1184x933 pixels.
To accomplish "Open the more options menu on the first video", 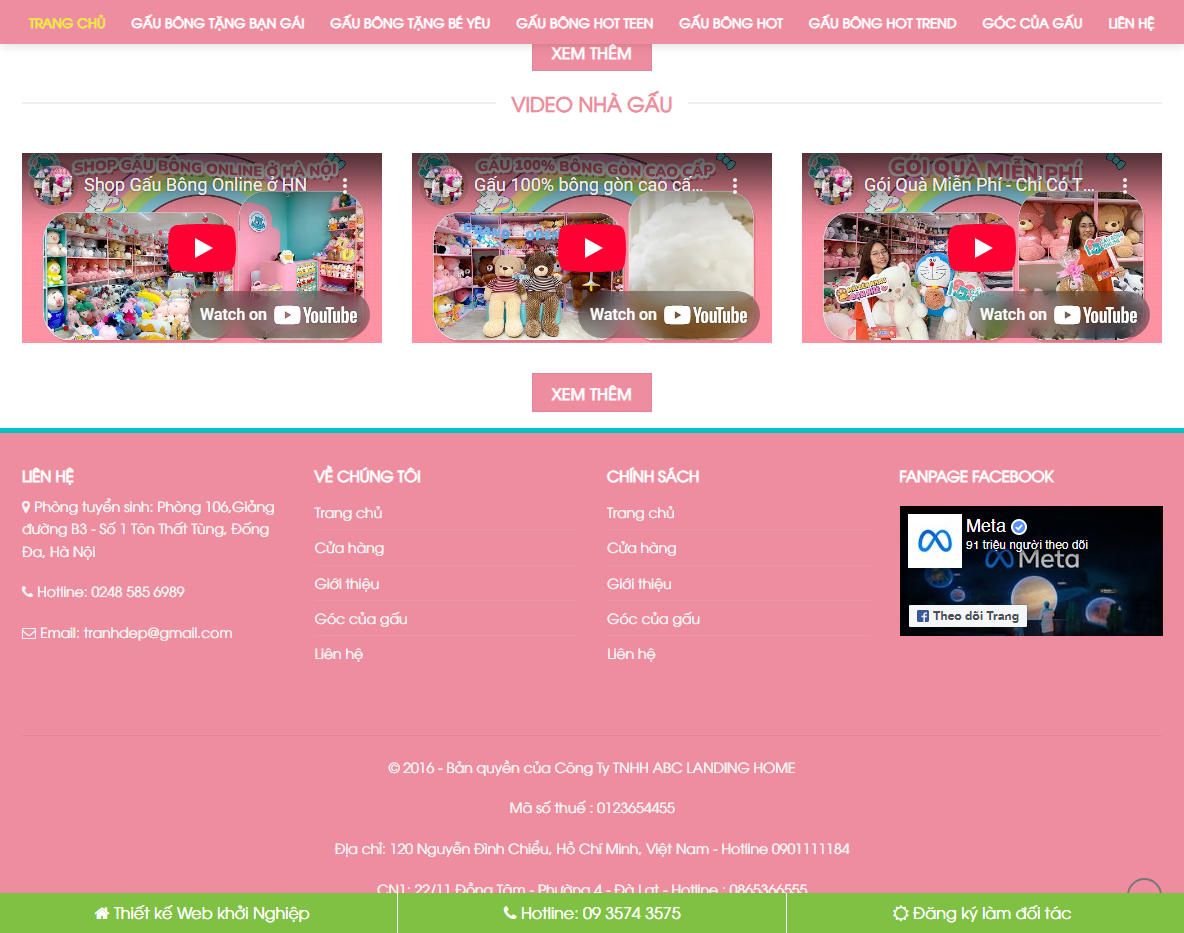I will pyautogui.click(x=346, y=184).
